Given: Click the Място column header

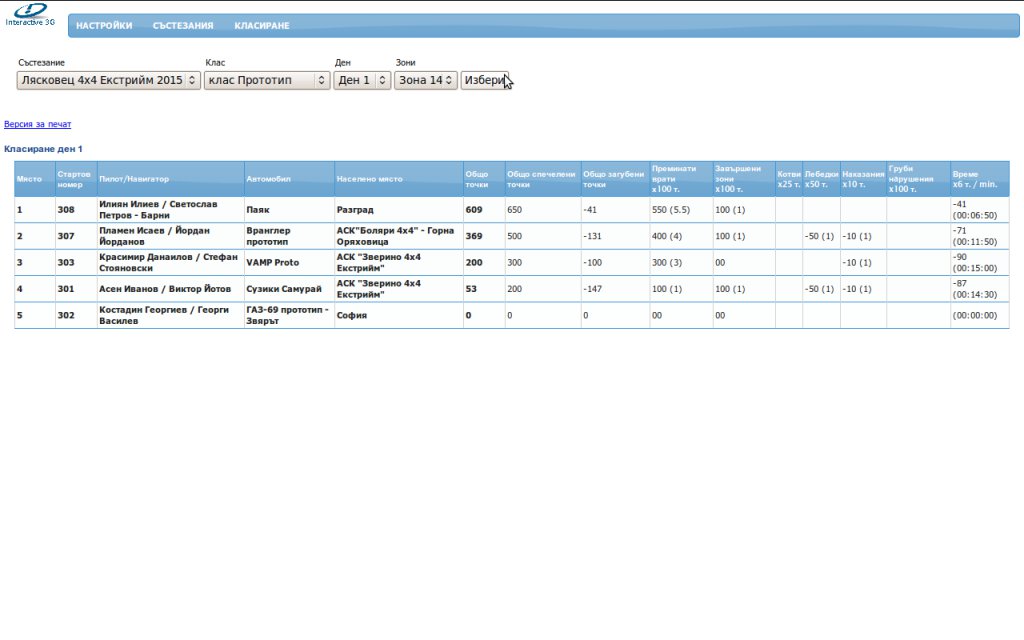Looking at the screenshot, I should click(x=29, y=179).
